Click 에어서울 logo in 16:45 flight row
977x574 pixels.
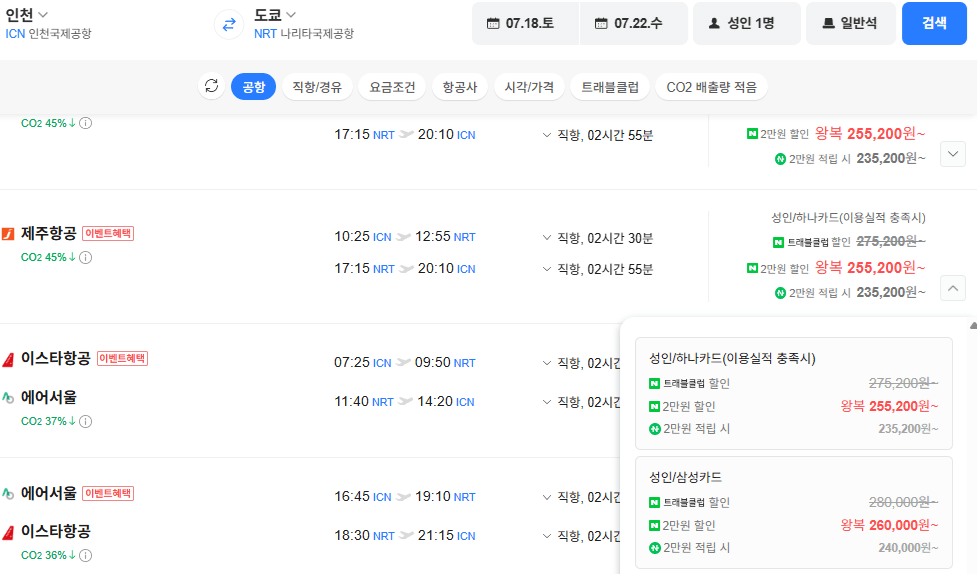pyautogui.click(x=8, y=494)
